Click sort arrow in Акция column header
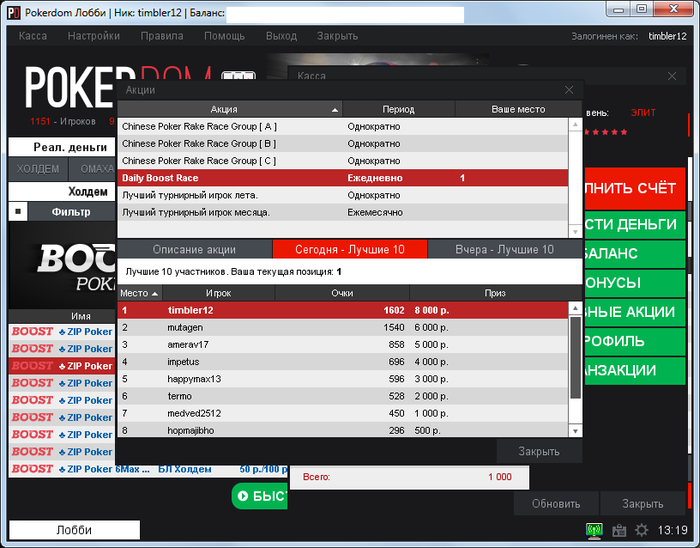The height and width of the screenshot is (548, 700). tap(335, 110)
